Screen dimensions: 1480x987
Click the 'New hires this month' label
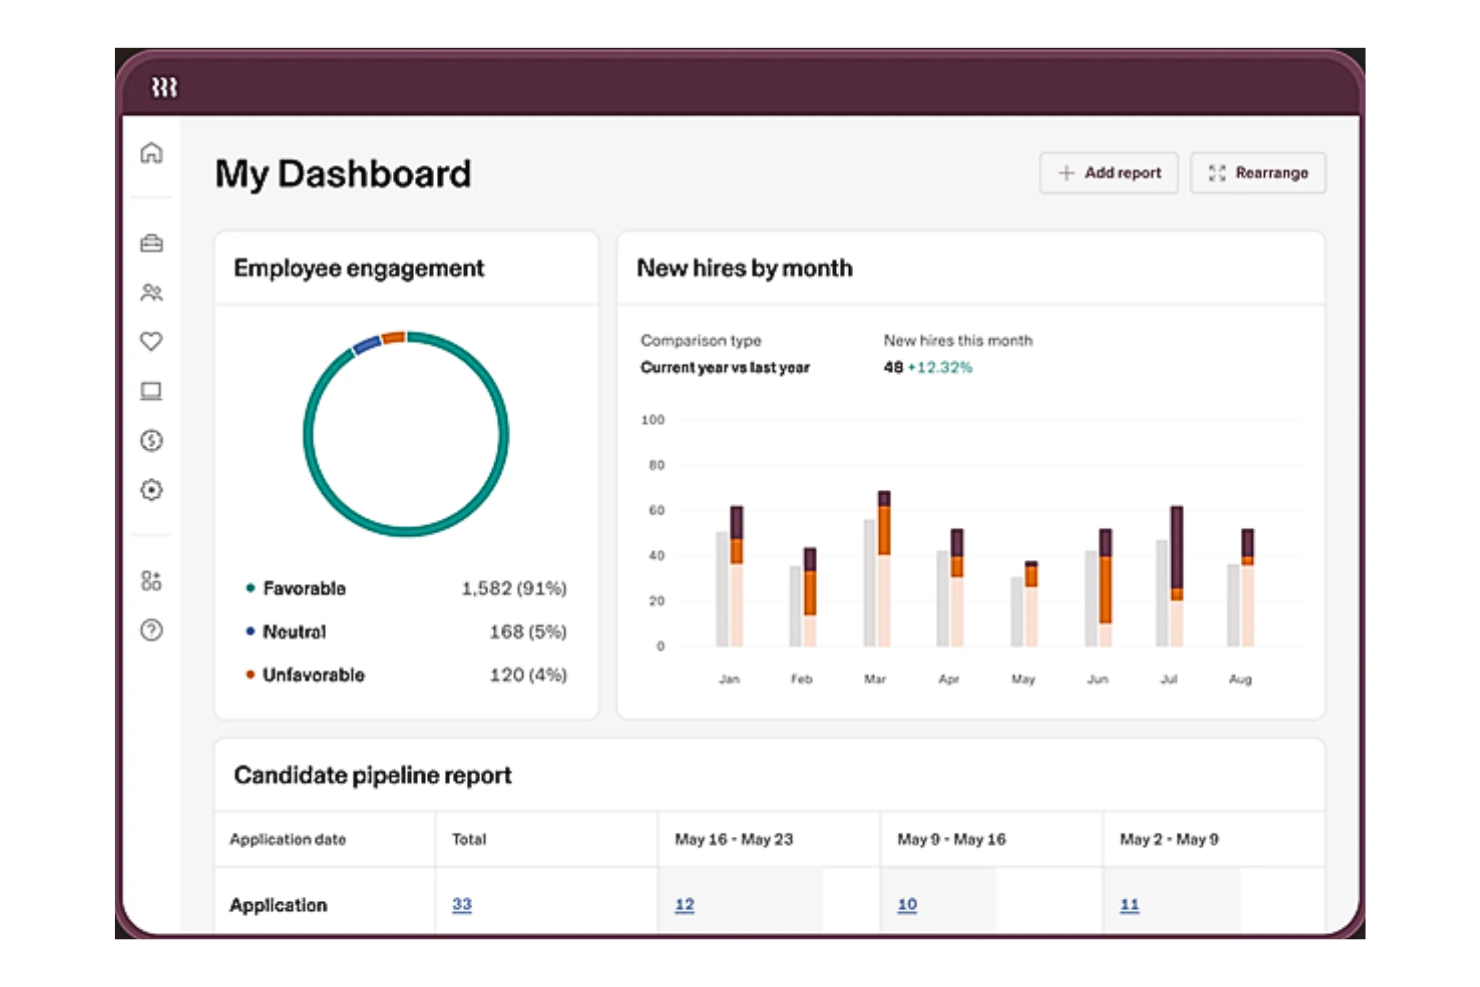pos(958,340)
